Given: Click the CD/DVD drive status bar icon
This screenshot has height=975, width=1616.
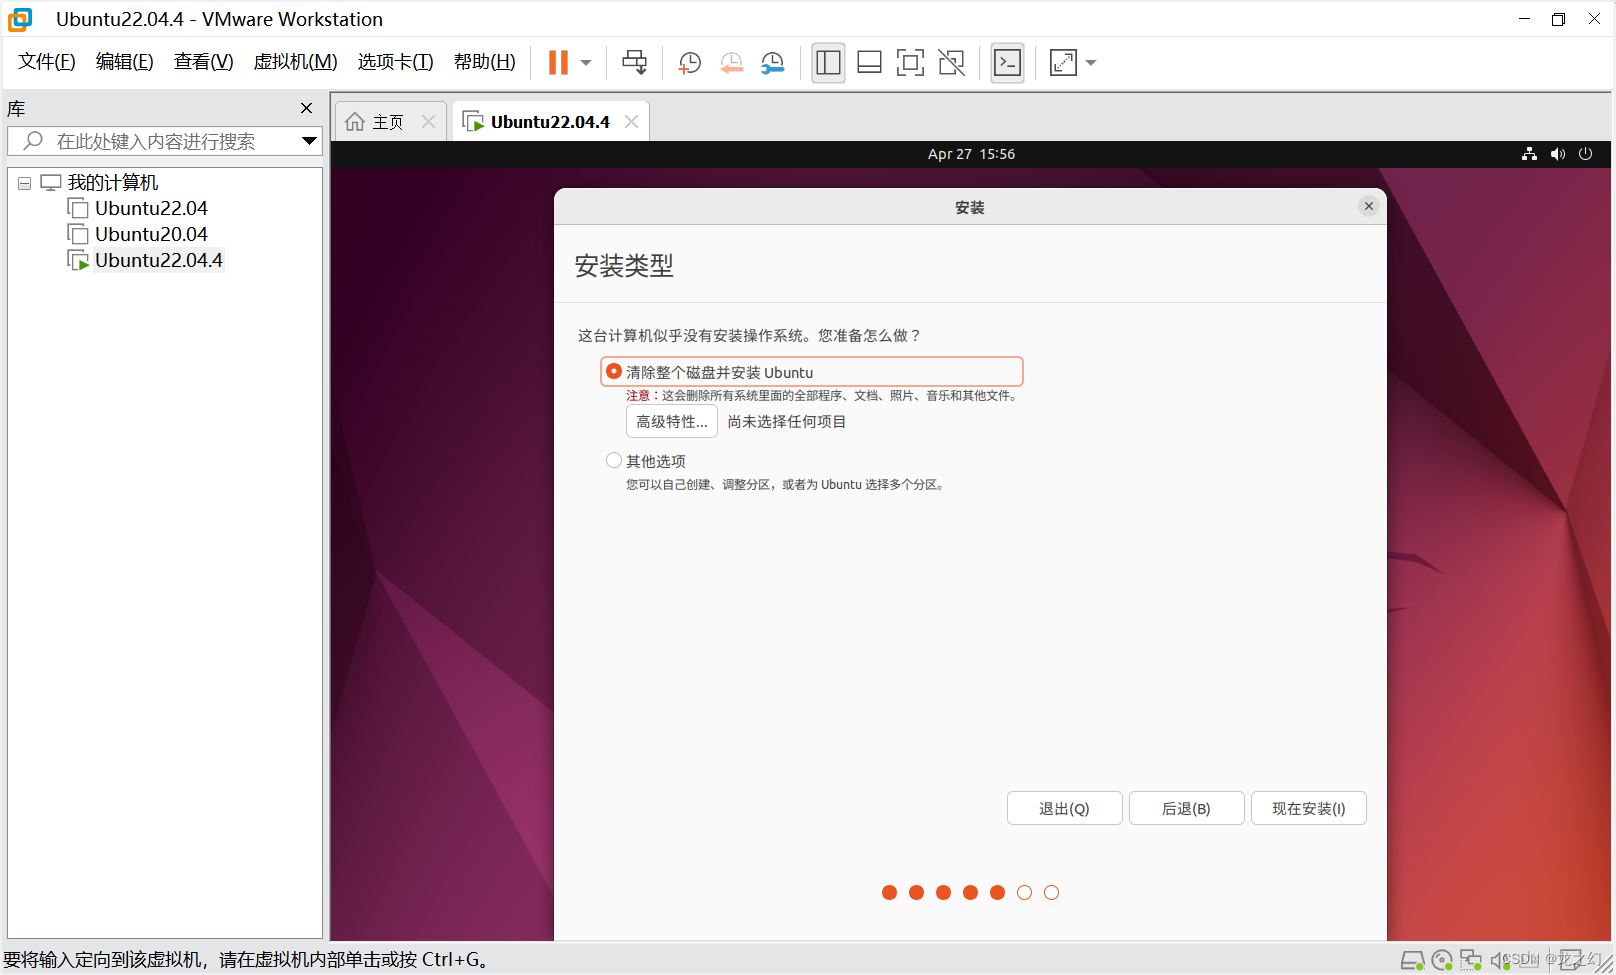Looking at the screenshot, I should pyautogui.click(x=1441, y=960).
